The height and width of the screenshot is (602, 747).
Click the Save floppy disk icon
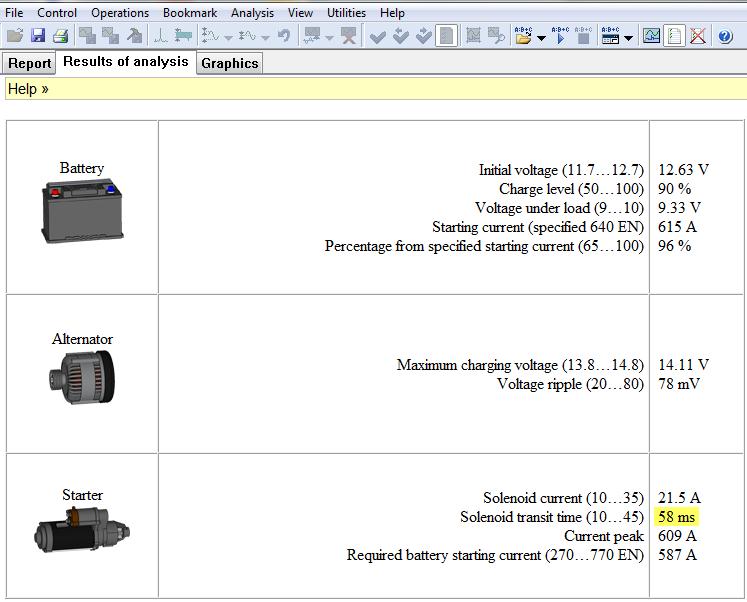pos(37,36)
